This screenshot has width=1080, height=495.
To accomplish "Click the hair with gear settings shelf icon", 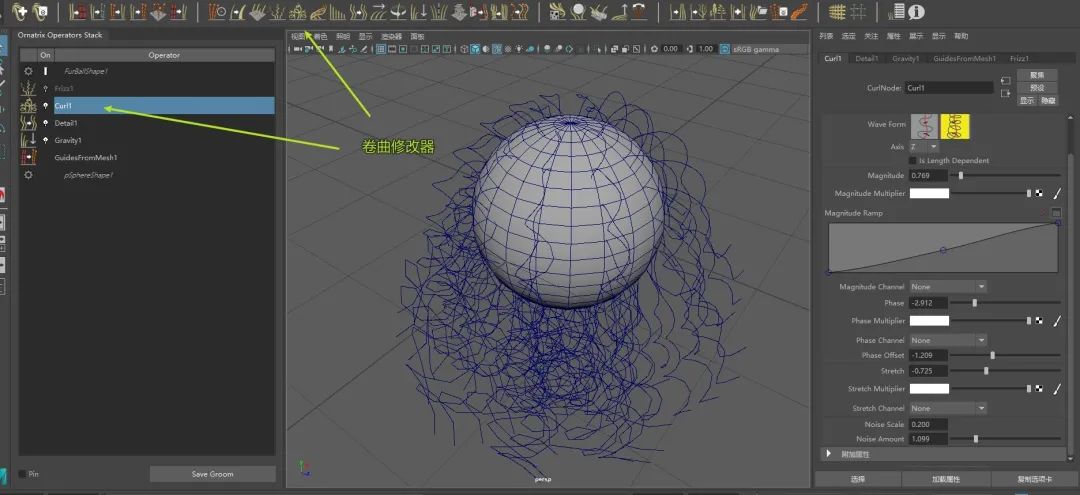I will click(x=40, y=12).
